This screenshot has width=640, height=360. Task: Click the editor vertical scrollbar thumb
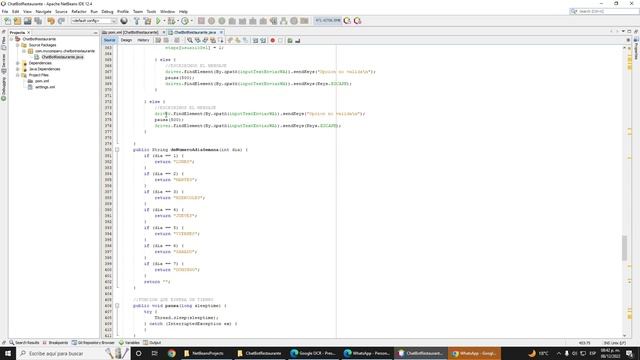624,248
